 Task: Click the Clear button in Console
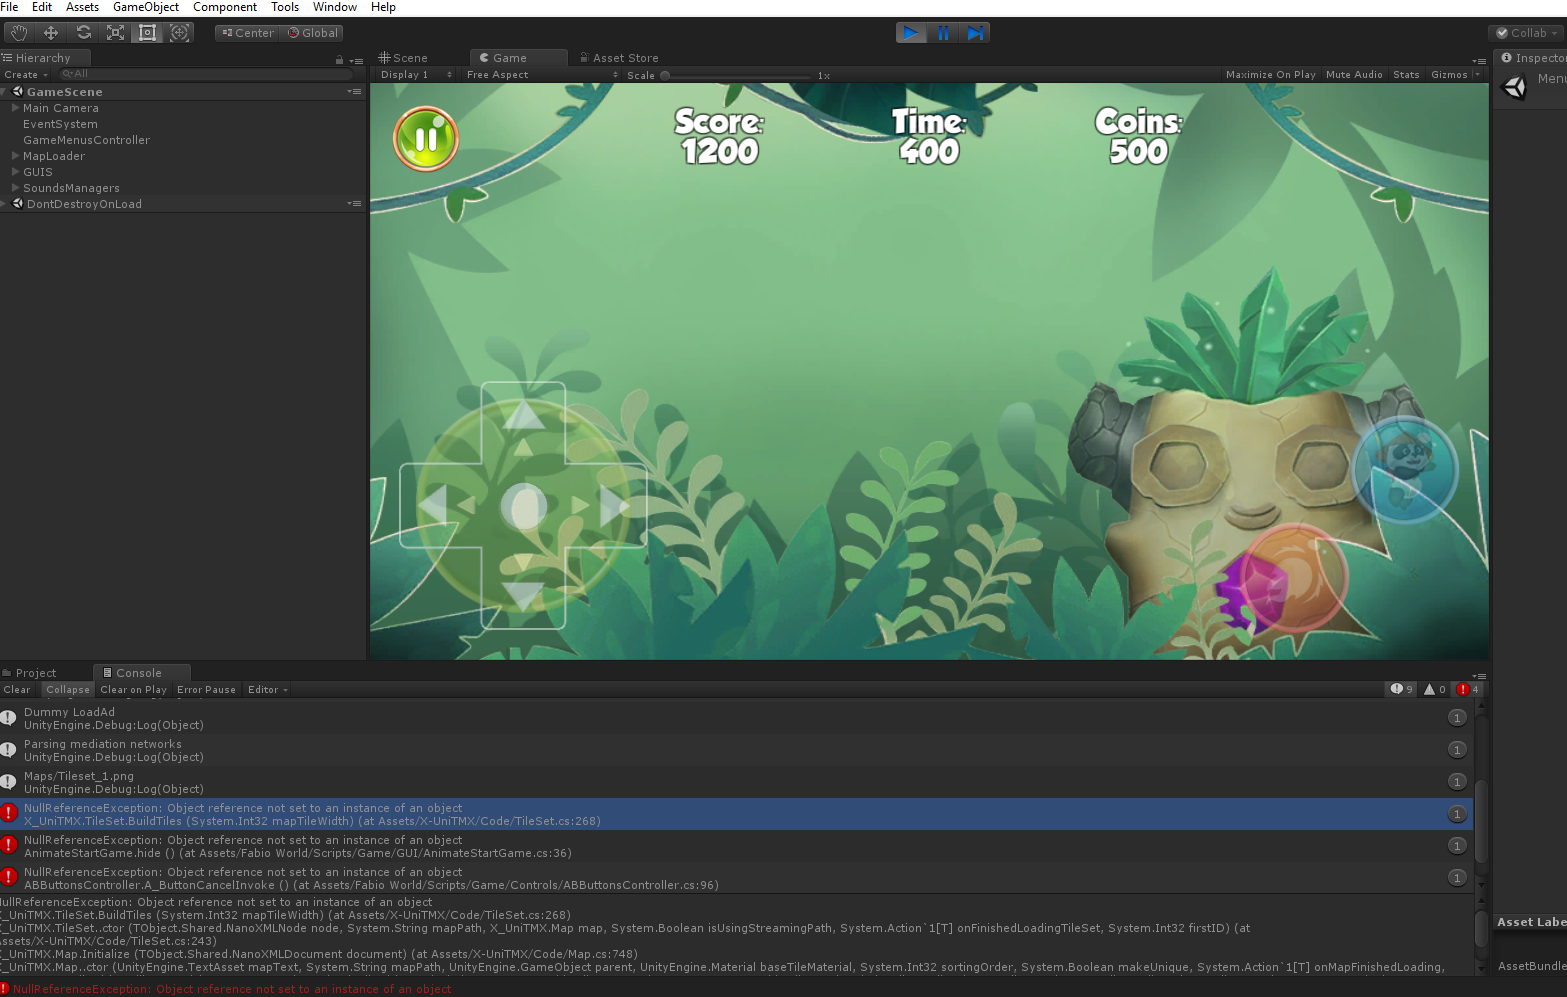coord(17,690)
